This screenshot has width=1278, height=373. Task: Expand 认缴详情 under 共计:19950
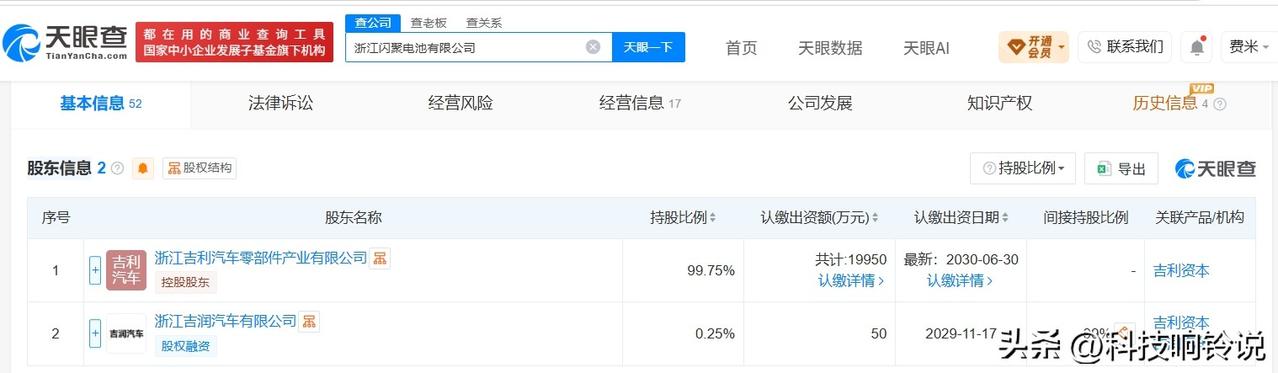coord(851,281)
